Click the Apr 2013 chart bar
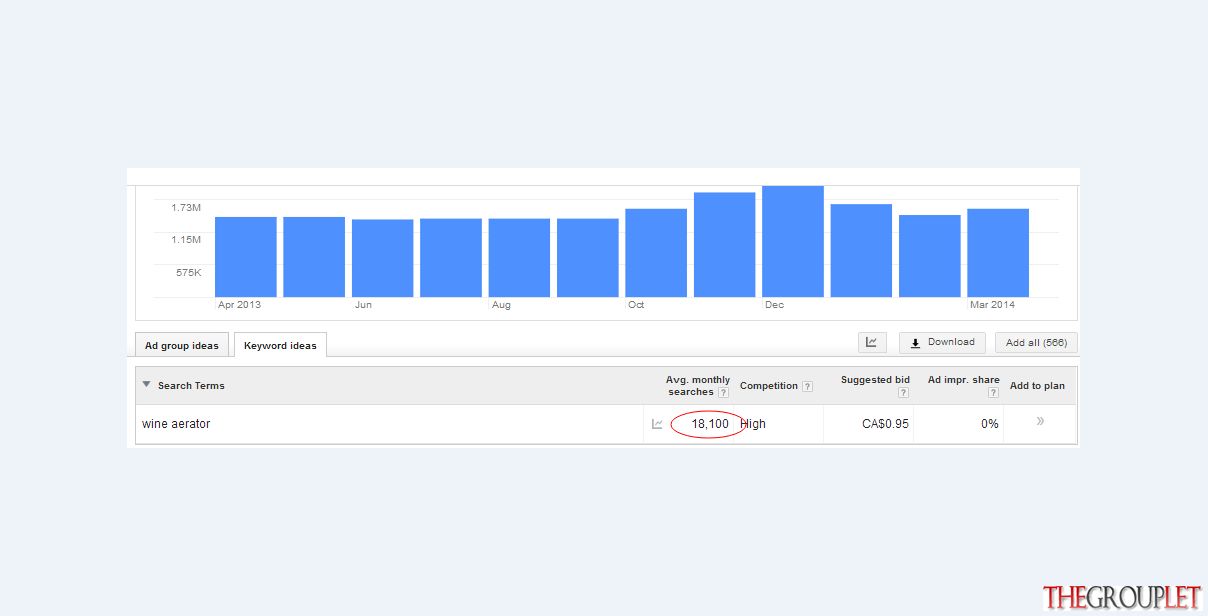Viewport: 1208px width, 616px height. click(x=246, y=257)
